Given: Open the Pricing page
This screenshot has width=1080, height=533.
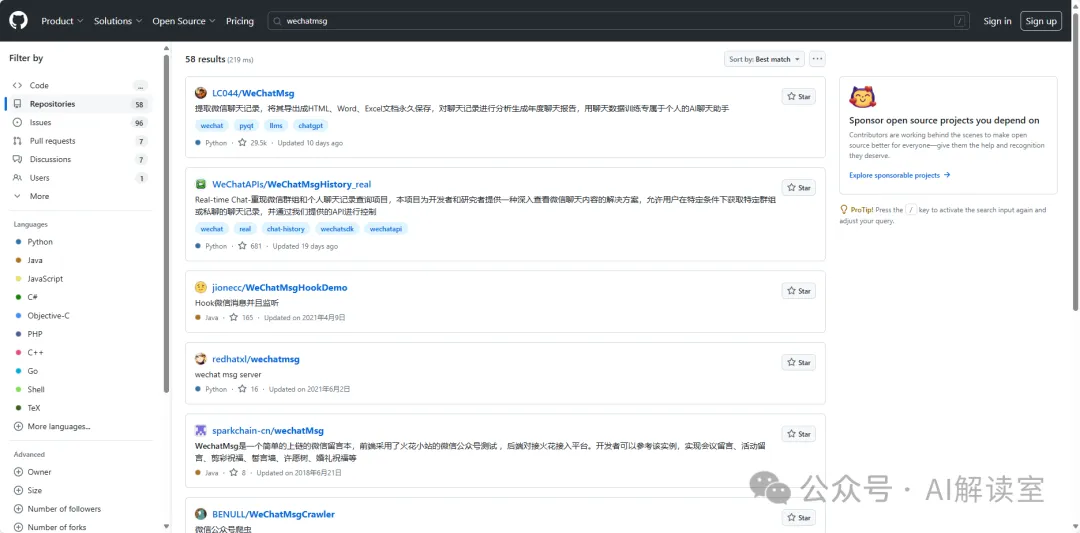Looking at the screenshot, I should click(x=240, y=21).
